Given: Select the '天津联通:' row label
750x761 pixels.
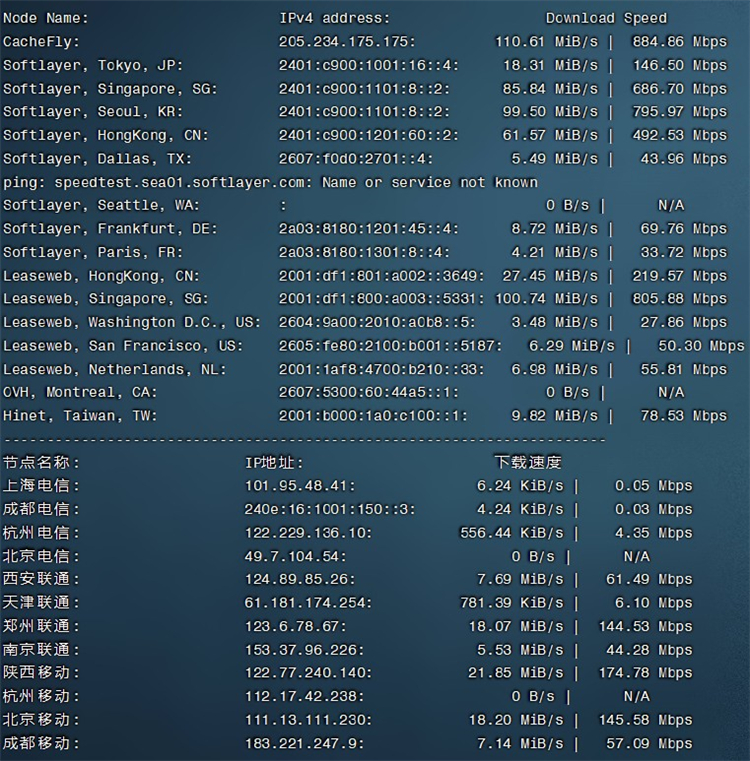Looking at the screenshot, I should point(41,603).
